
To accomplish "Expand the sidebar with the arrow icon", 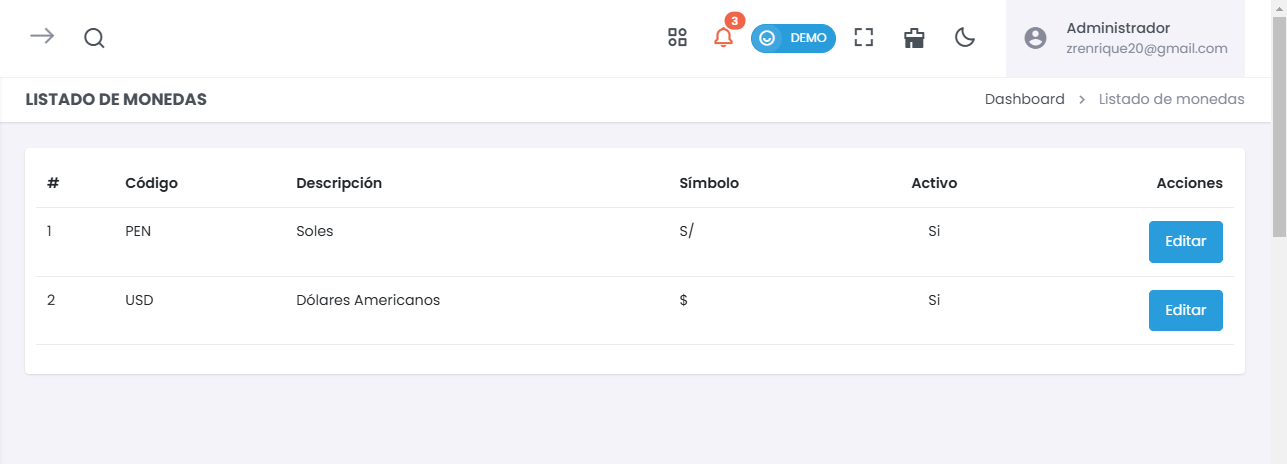I will tap(42, 37).
